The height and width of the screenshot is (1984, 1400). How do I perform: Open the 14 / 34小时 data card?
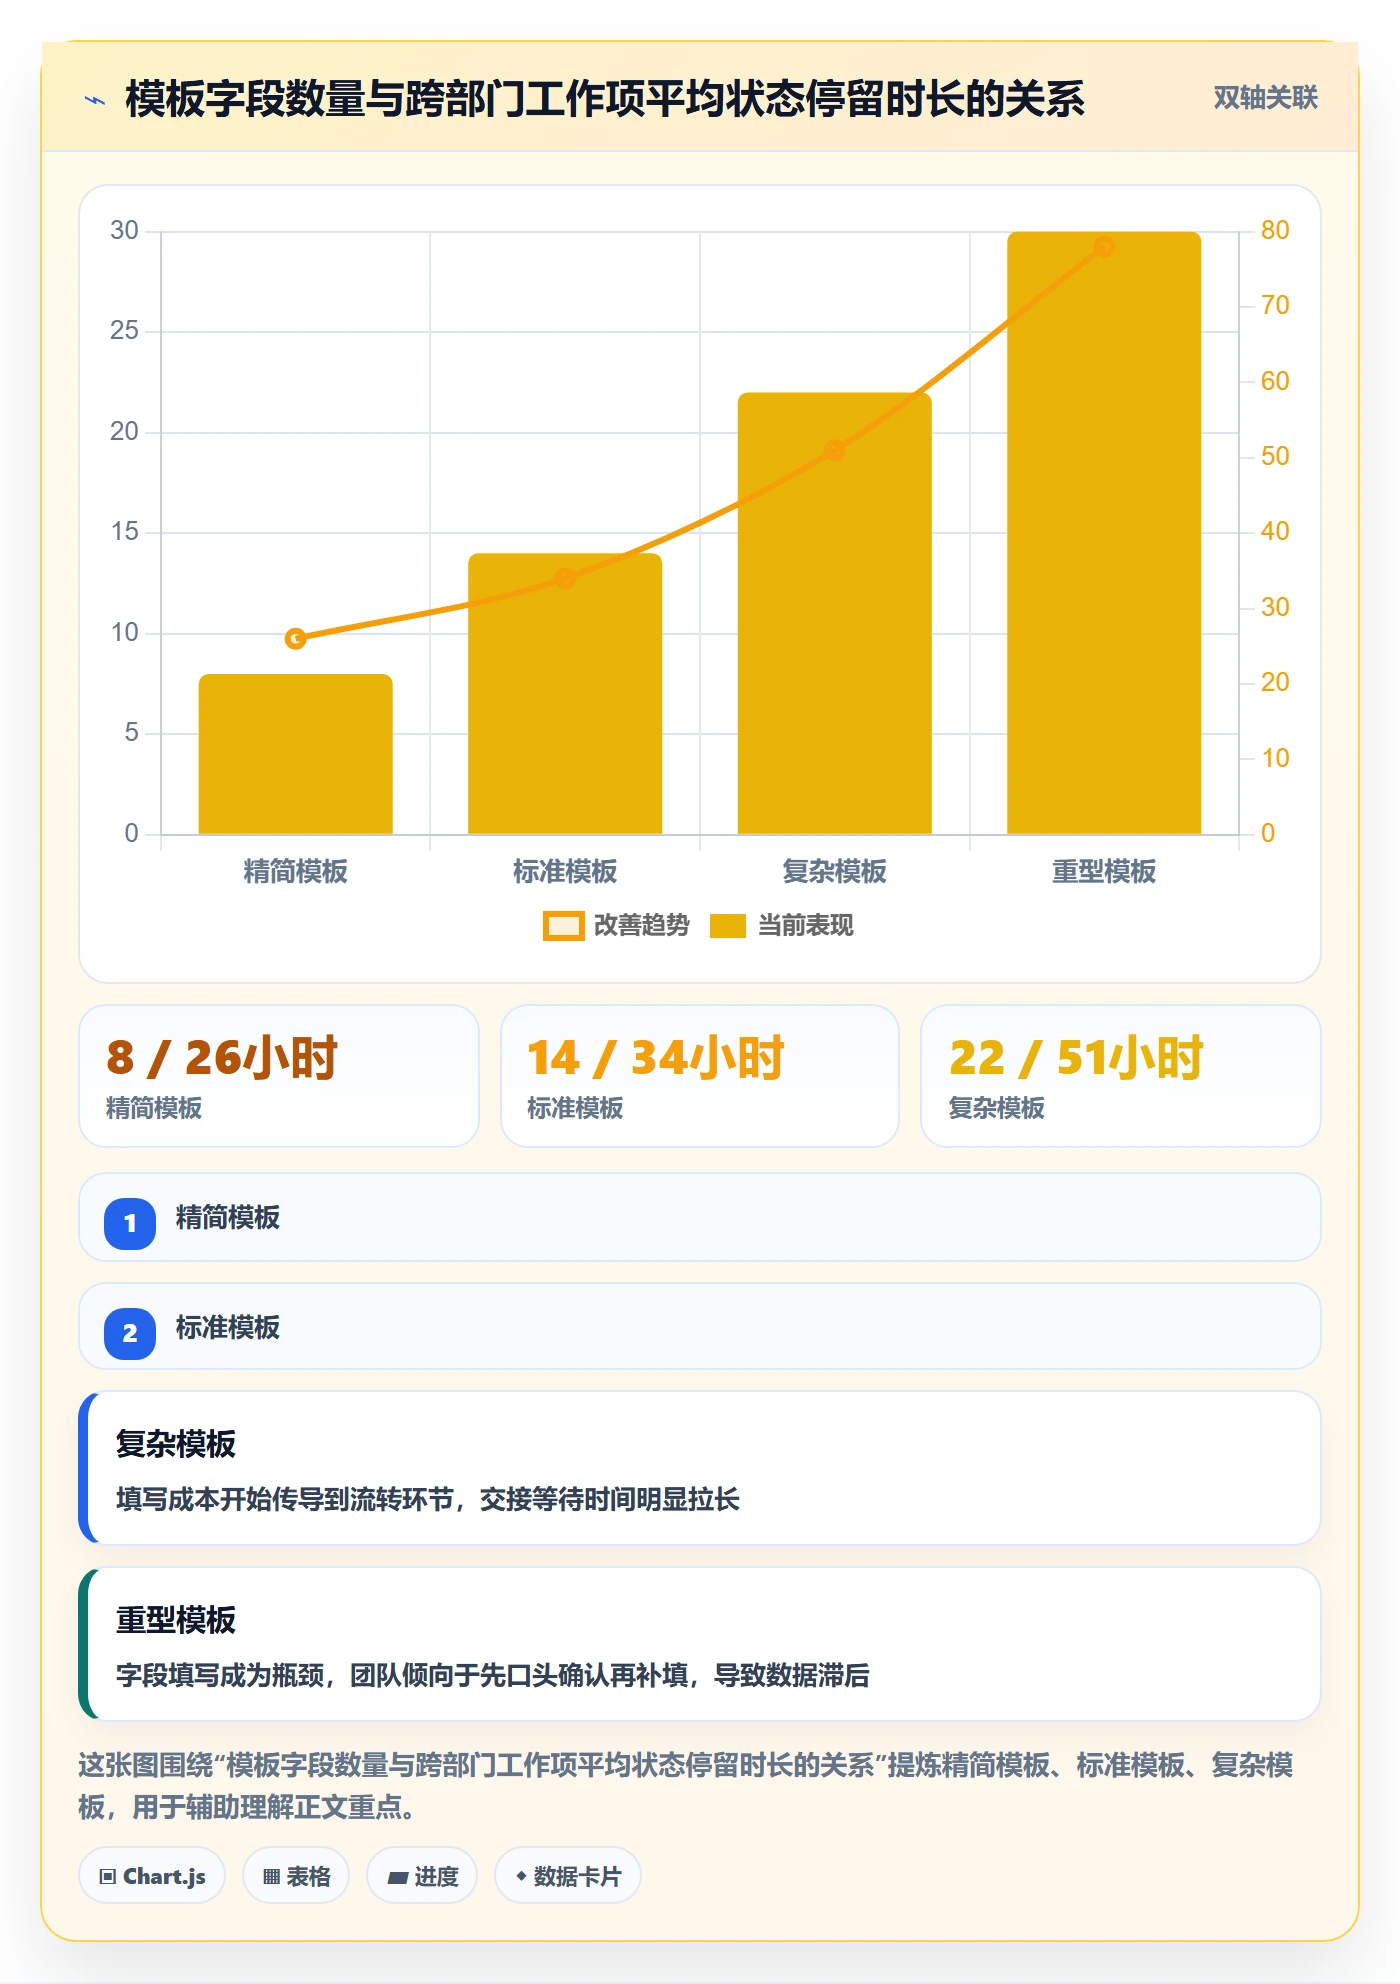pyautogui.click(x=700, y=1076)
